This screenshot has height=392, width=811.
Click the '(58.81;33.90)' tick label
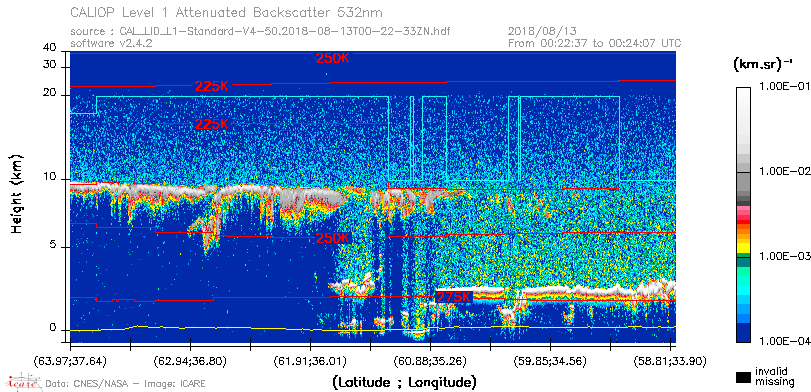pyautogui.click(x=670, y=360)
